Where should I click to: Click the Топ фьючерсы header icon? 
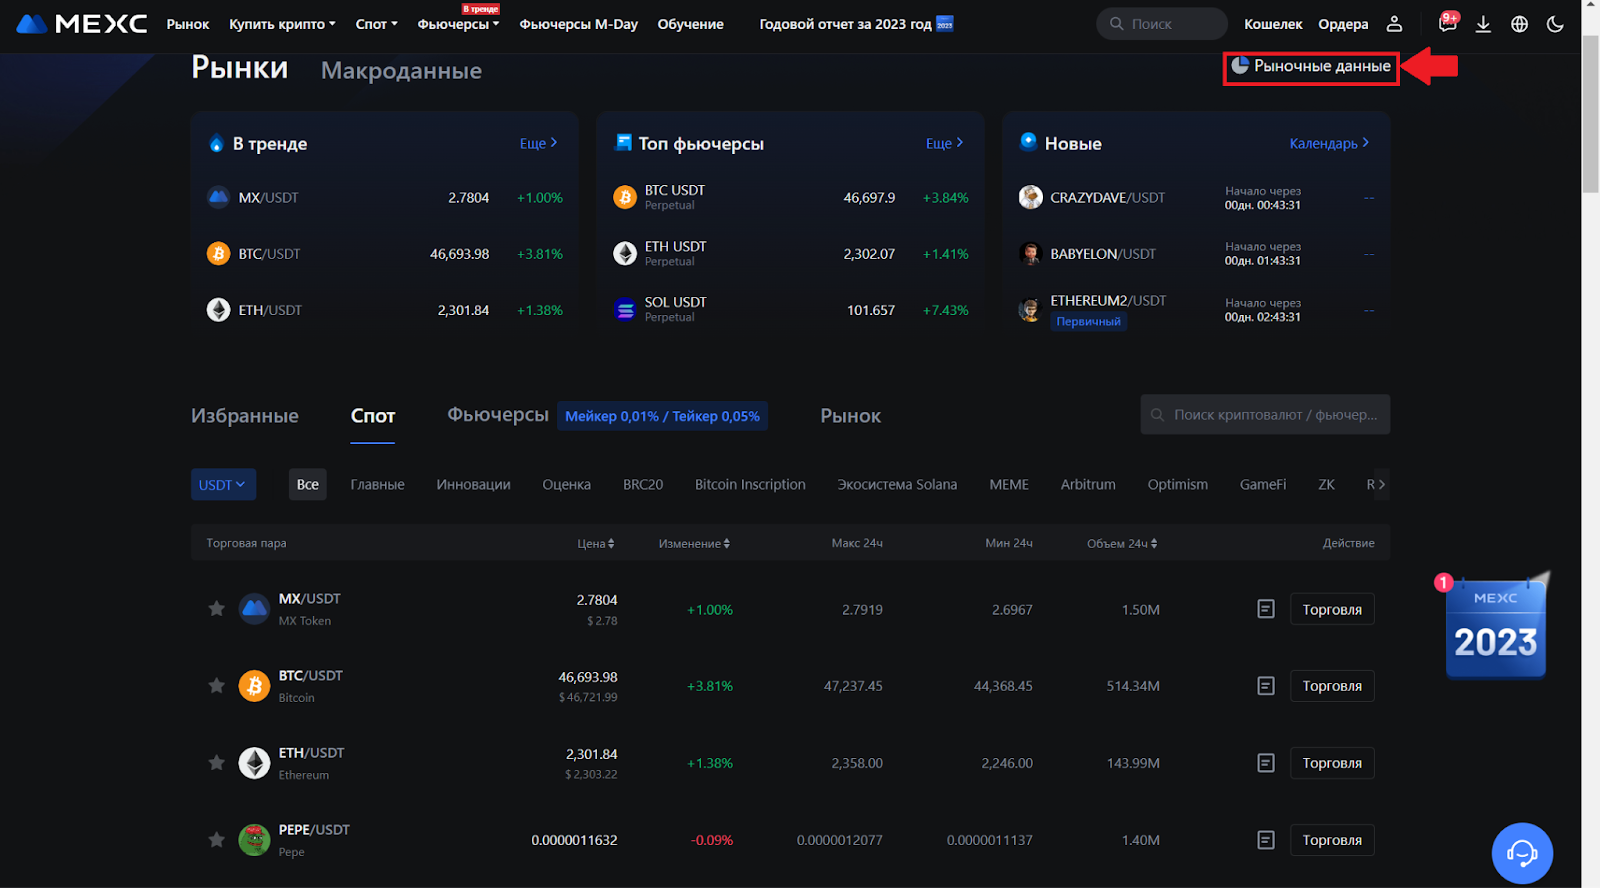(624, 142)
